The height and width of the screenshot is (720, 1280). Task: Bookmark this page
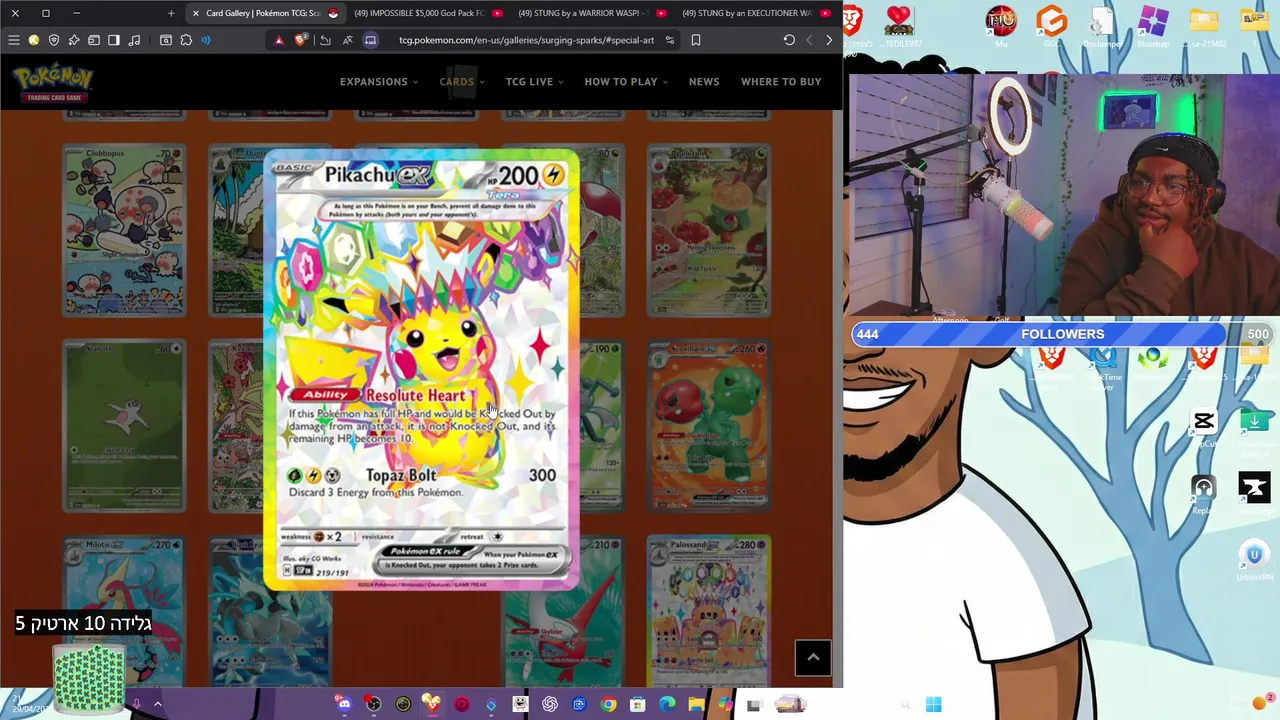coord(696,40)
